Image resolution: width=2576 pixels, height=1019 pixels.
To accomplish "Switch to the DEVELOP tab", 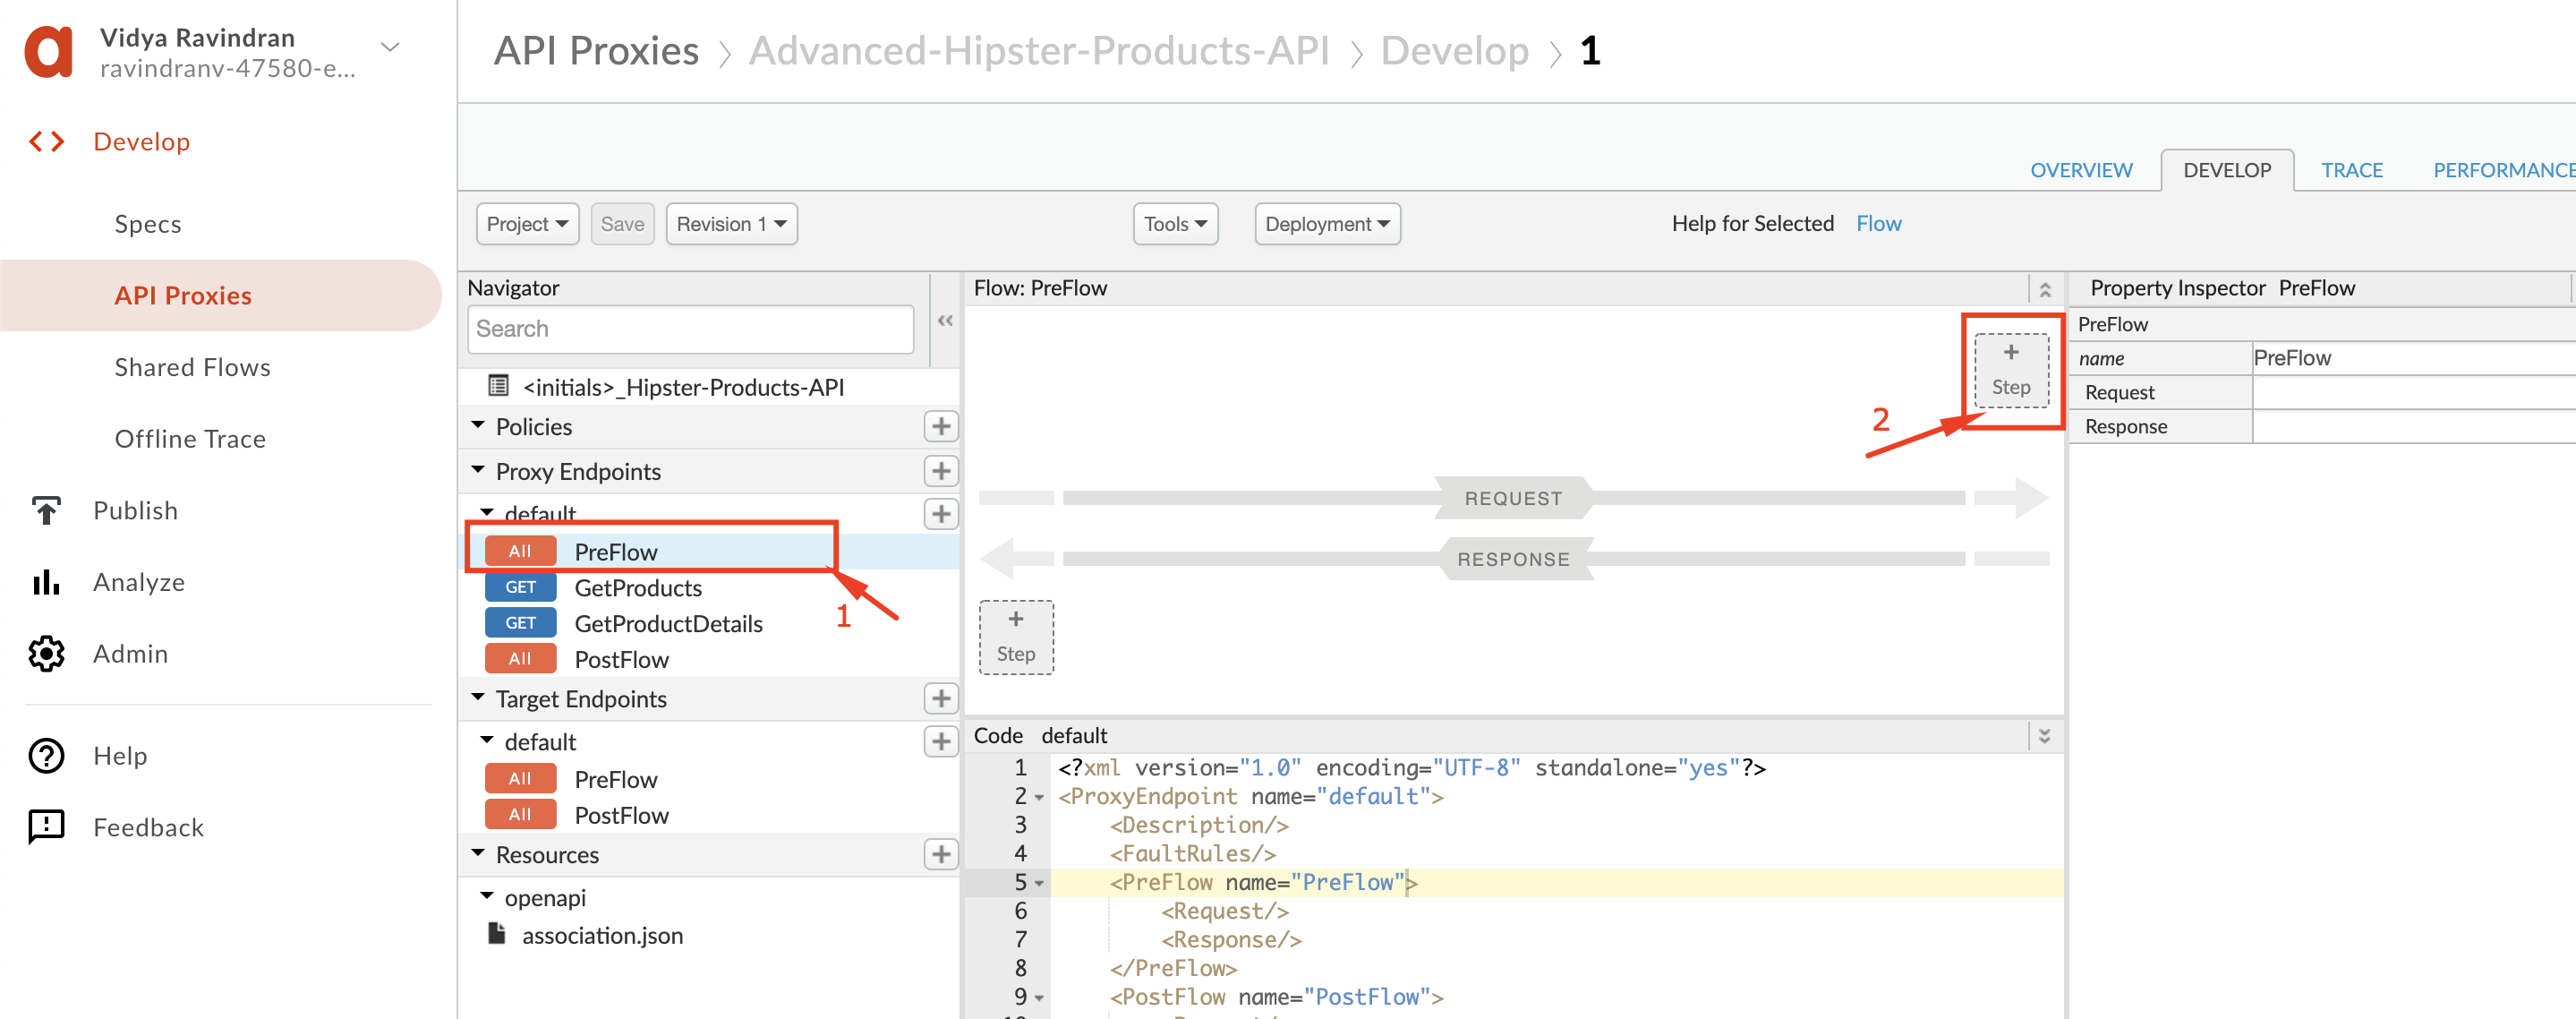I will (x=2227, y=170).
